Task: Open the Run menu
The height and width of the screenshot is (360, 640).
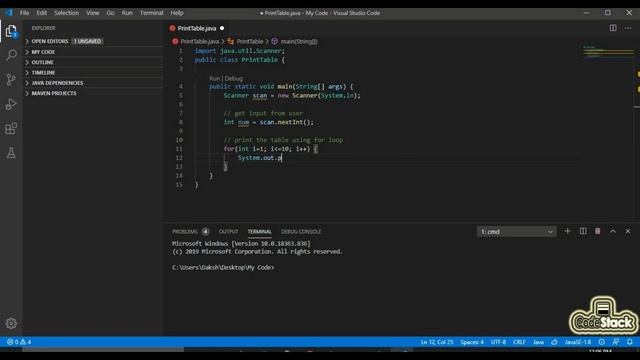Action: (x=127, y=13)
